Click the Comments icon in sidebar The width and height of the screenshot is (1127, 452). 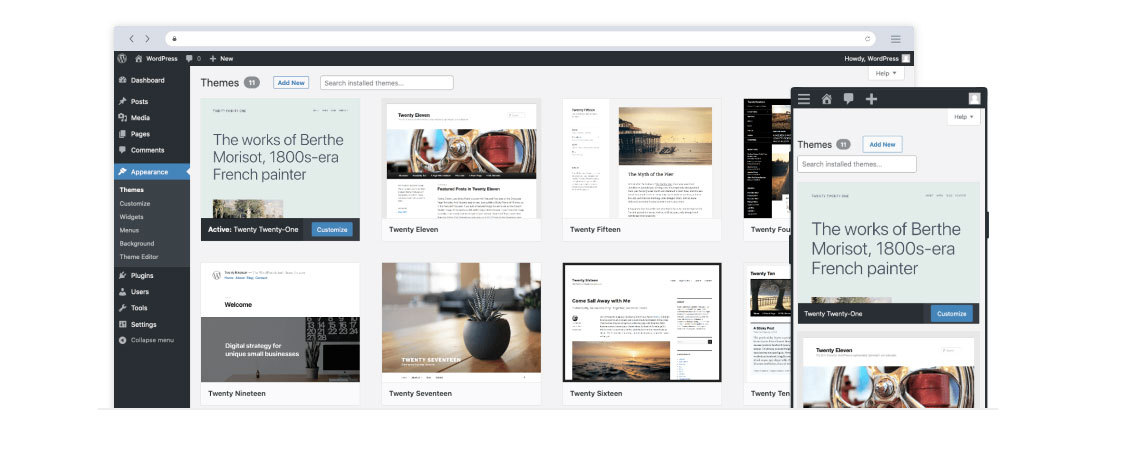click(x=123, y=150)
